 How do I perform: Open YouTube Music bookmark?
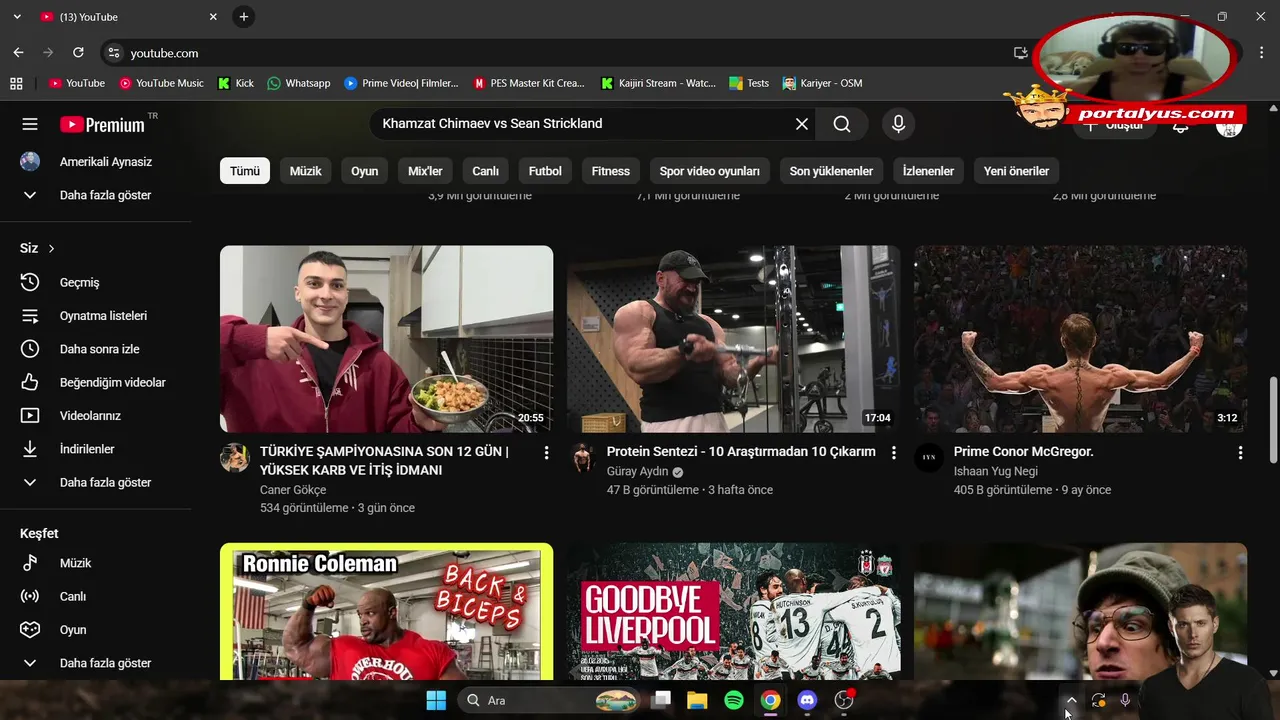[x=161, y=83]
